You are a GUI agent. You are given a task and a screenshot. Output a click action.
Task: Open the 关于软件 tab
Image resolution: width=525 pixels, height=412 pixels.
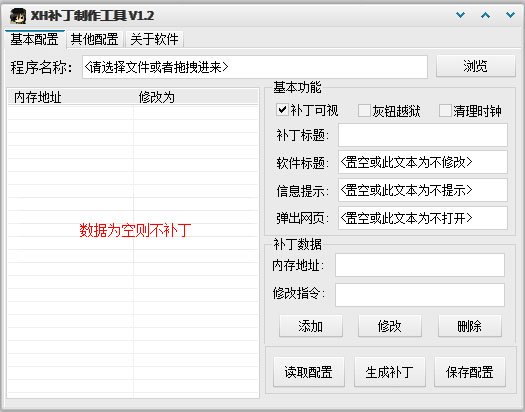click(154, 39)
